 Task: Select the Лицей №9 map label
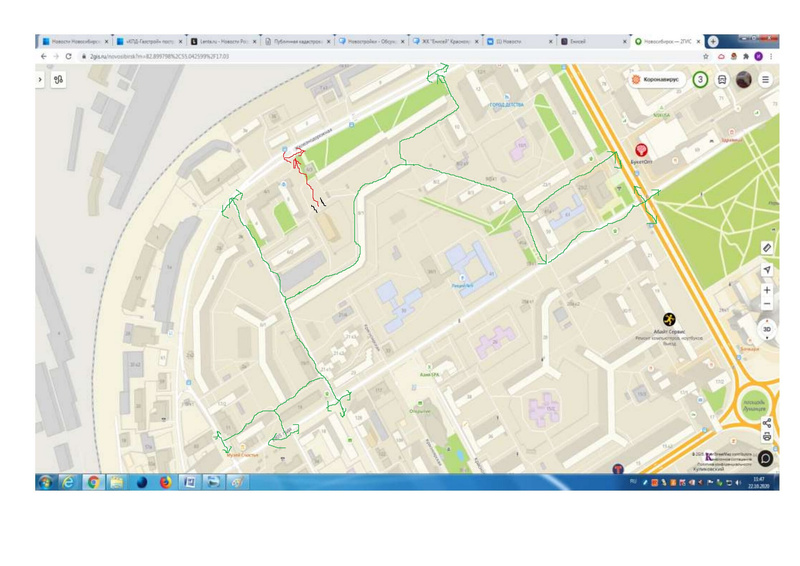point(462,286)
